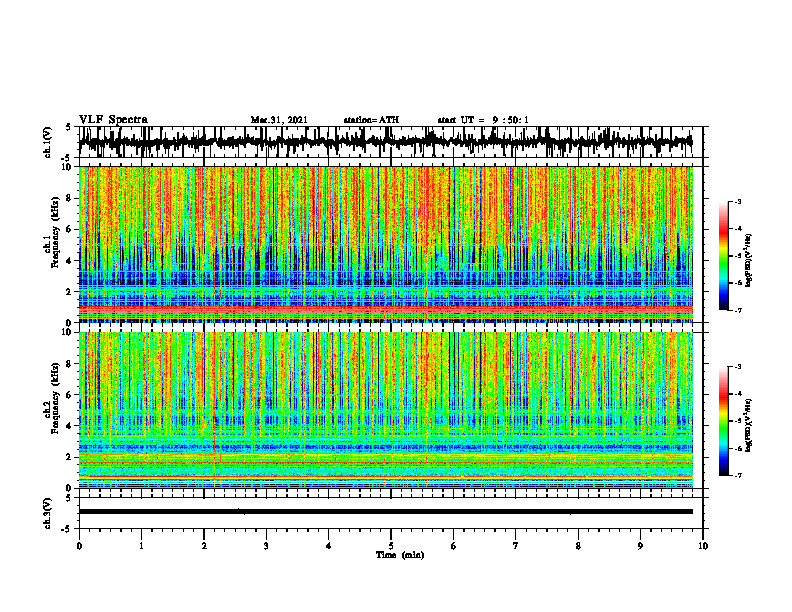Click the time axis tick label "7"

click(516, 546)
